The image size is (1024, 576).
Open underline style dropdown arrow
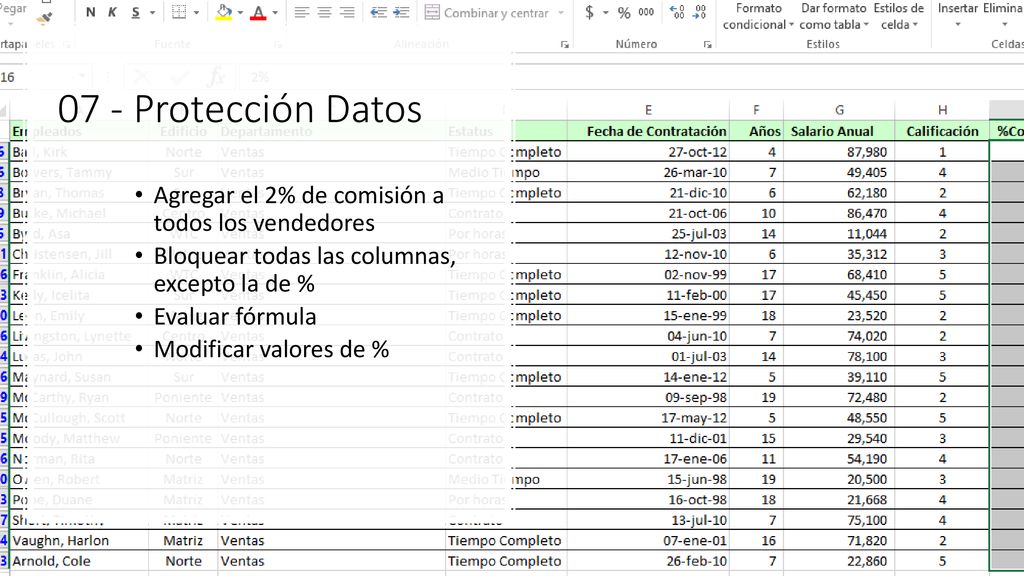pyautogui.click(x=153, y=12)
